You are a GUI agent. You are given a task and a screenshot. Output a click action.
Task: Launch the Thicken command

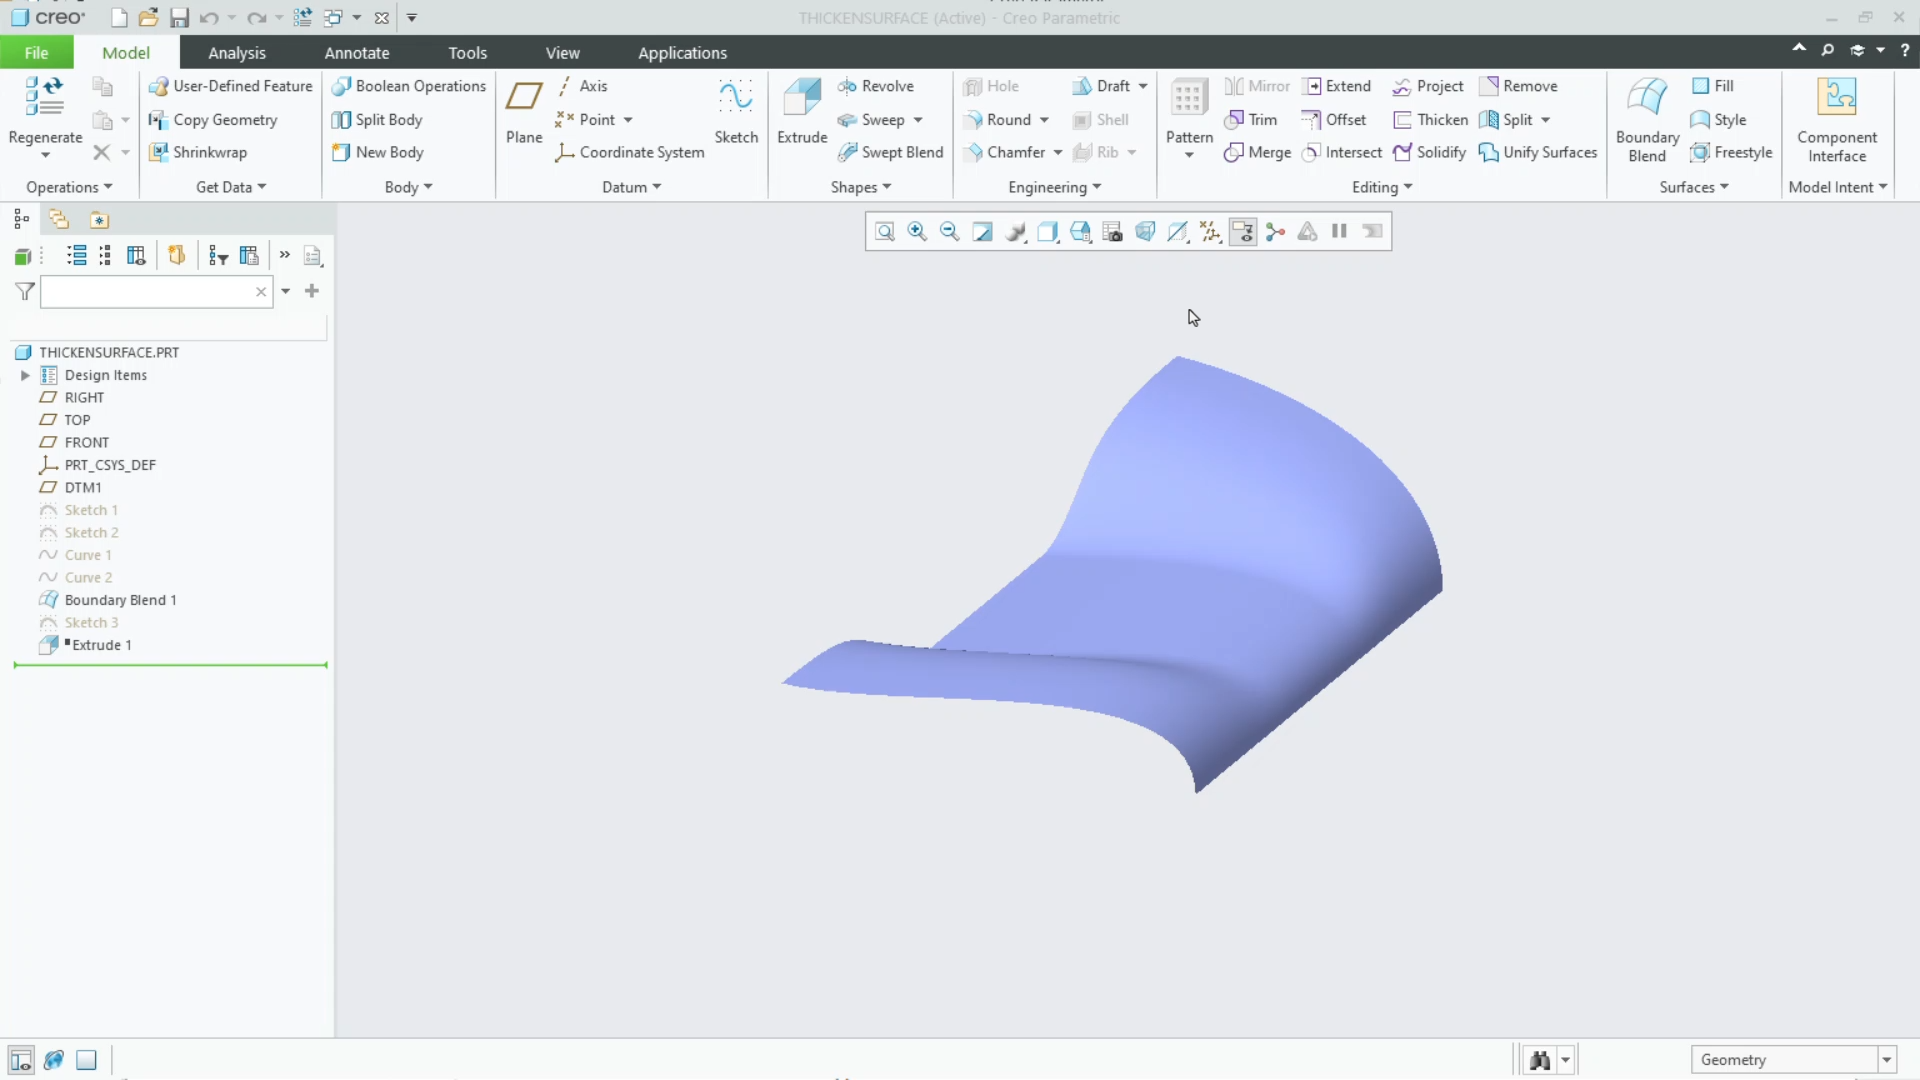1430,119
